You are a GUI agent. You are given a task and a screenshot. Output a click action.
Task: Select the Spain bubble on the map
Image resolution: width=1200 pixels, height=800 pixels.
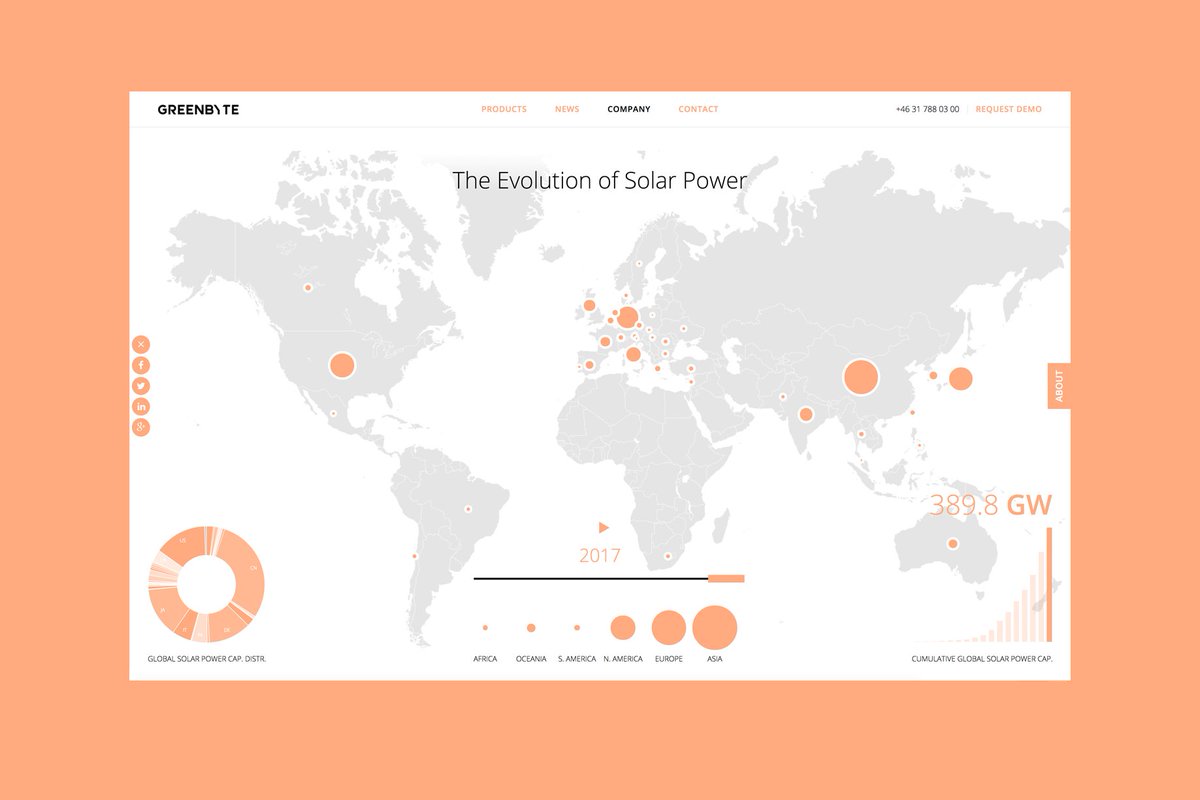point(589,365)
